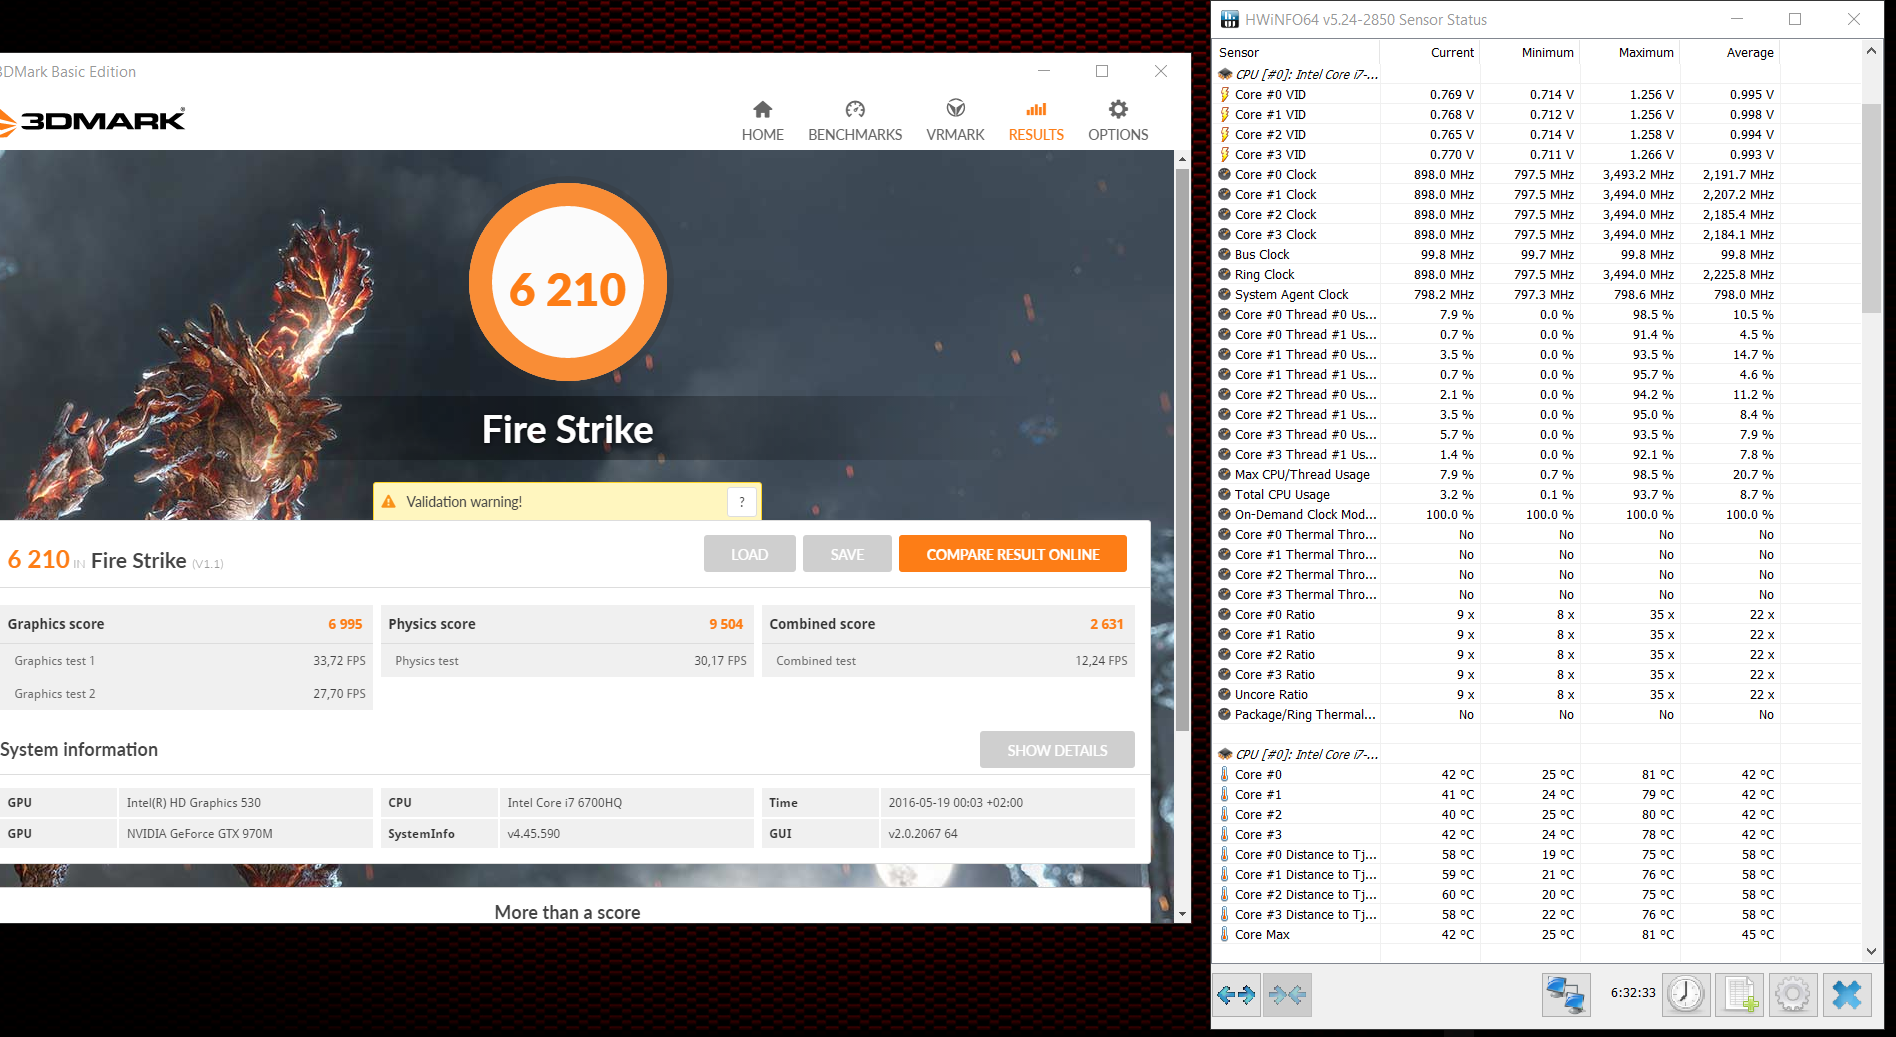Screen dimensions: 1896x1037
Task: Click the thermometer icon of Core Max
Action: 1224,934
